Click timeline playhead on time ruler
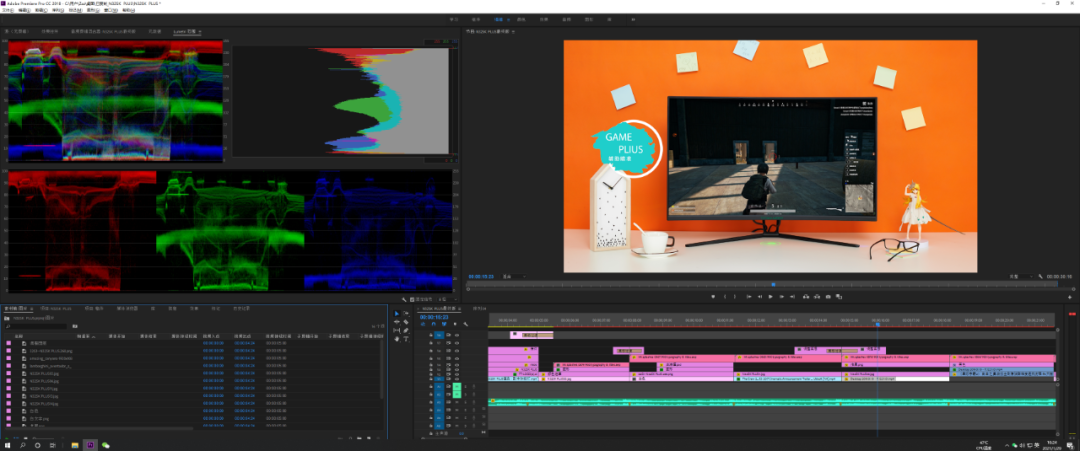Image resolution: width=1080 pixels, height=451 pixels. coord(877,324)
